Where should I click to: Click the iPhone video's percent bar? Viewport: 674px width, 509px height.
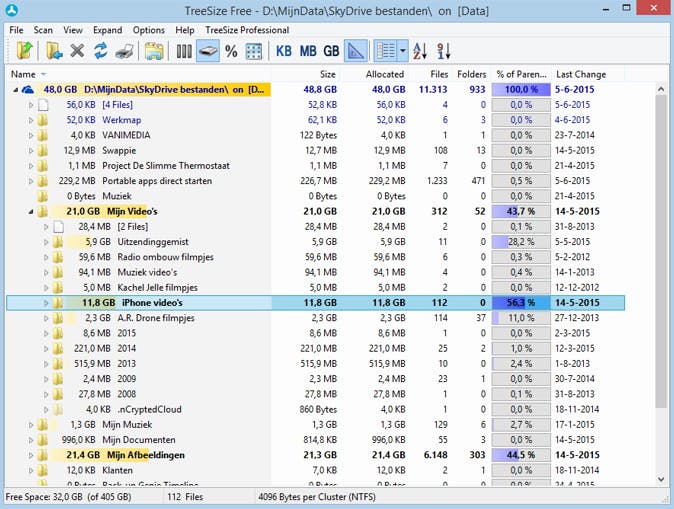pos(520,302)
